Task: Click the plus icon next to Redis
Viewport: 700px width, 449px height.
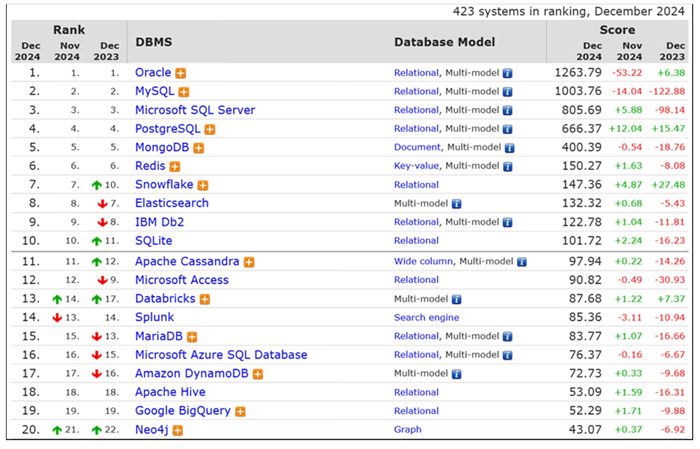Action: pos(175,167)
